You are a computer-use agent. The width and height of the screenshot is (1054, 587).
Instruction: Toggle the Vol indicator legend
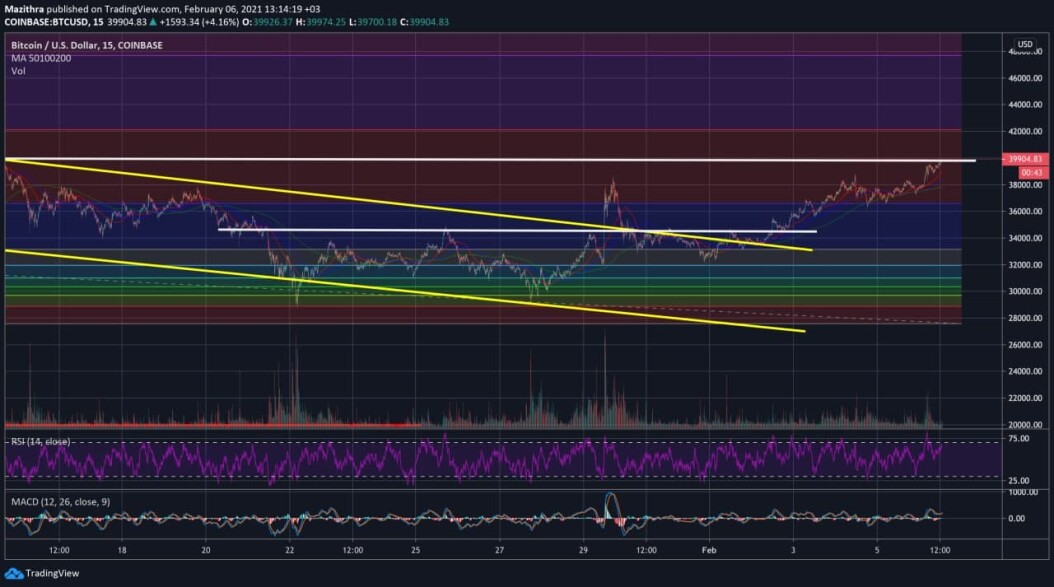(18, 71)
